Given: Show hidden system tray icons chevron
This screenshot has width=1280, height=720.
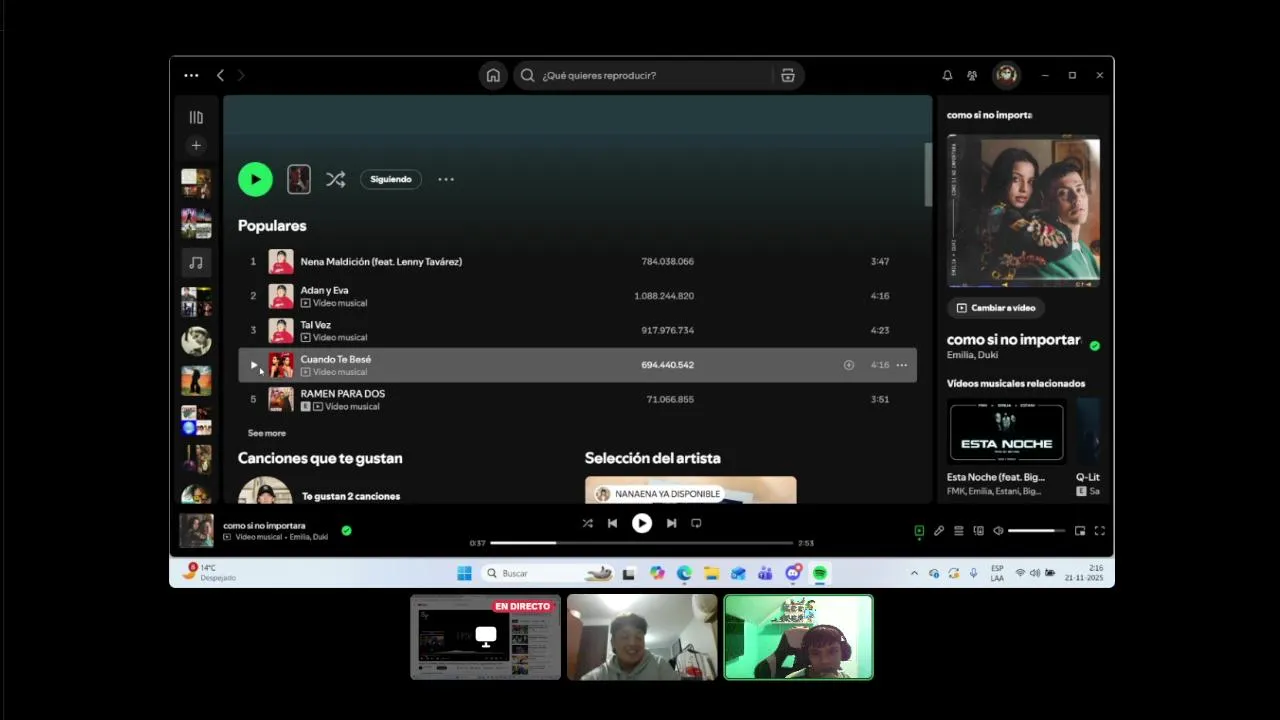Looking at the screenshot, I should point(914,573).
